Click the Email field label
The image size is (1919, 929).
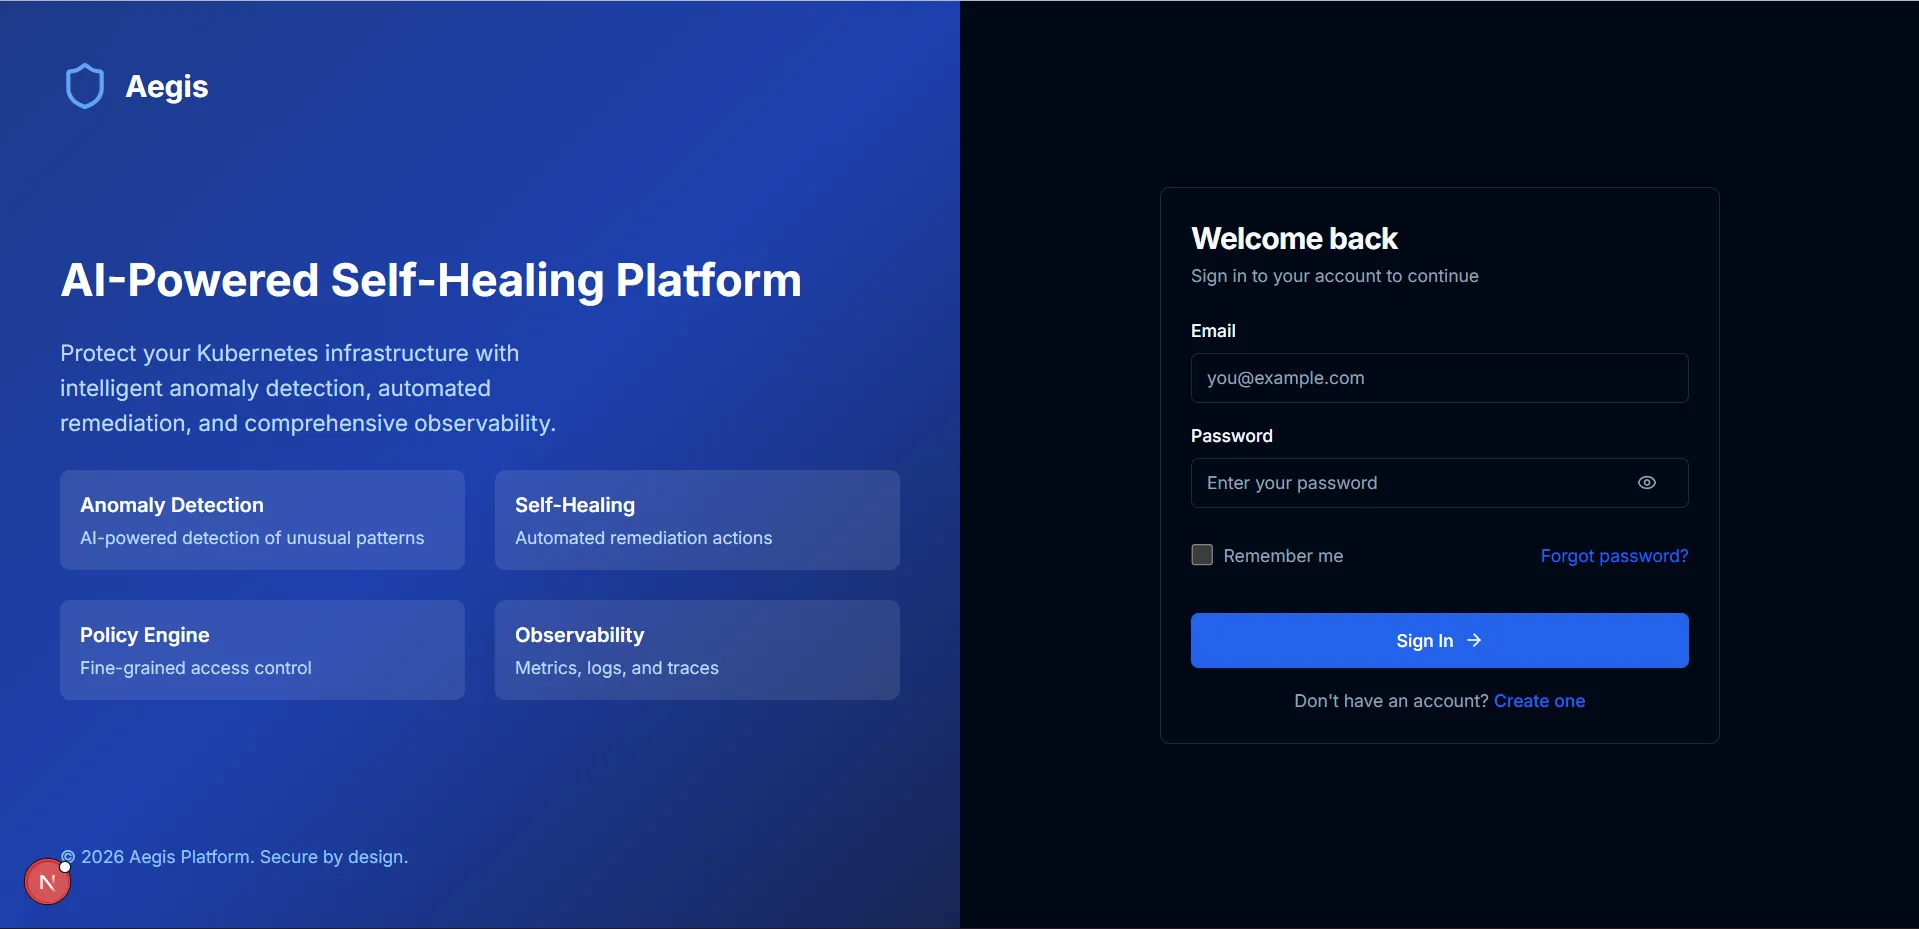(x=1213, y=331)
